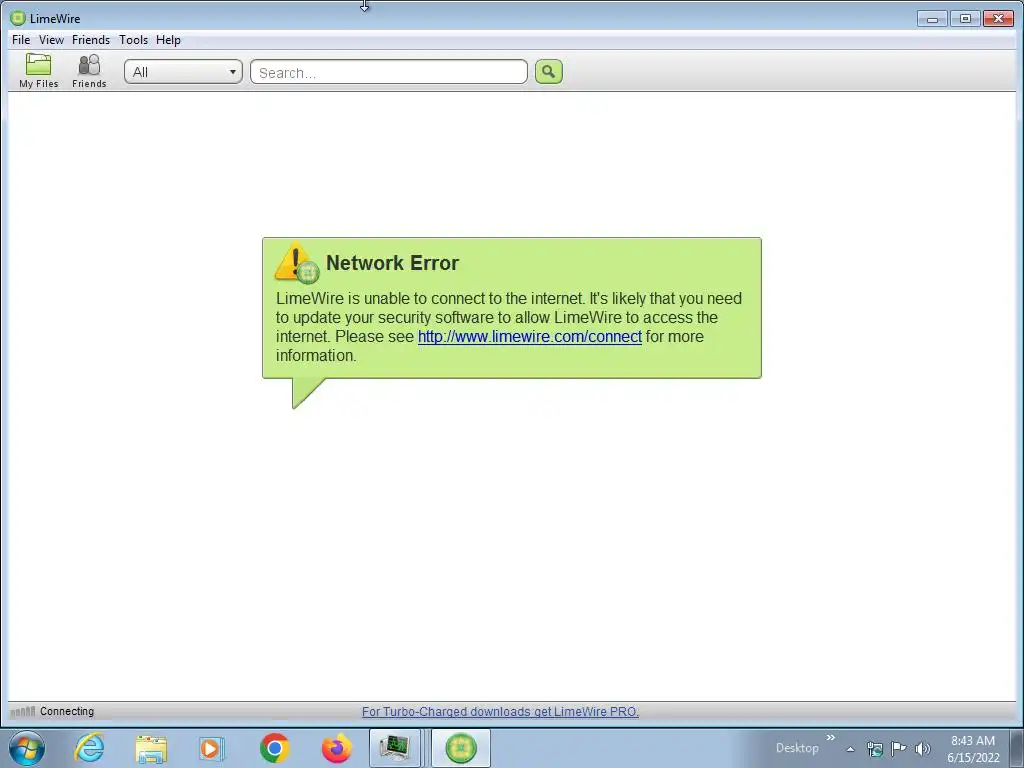1024x768 pixels.
Task: Open the Windows Start menu
Action: 27,748
